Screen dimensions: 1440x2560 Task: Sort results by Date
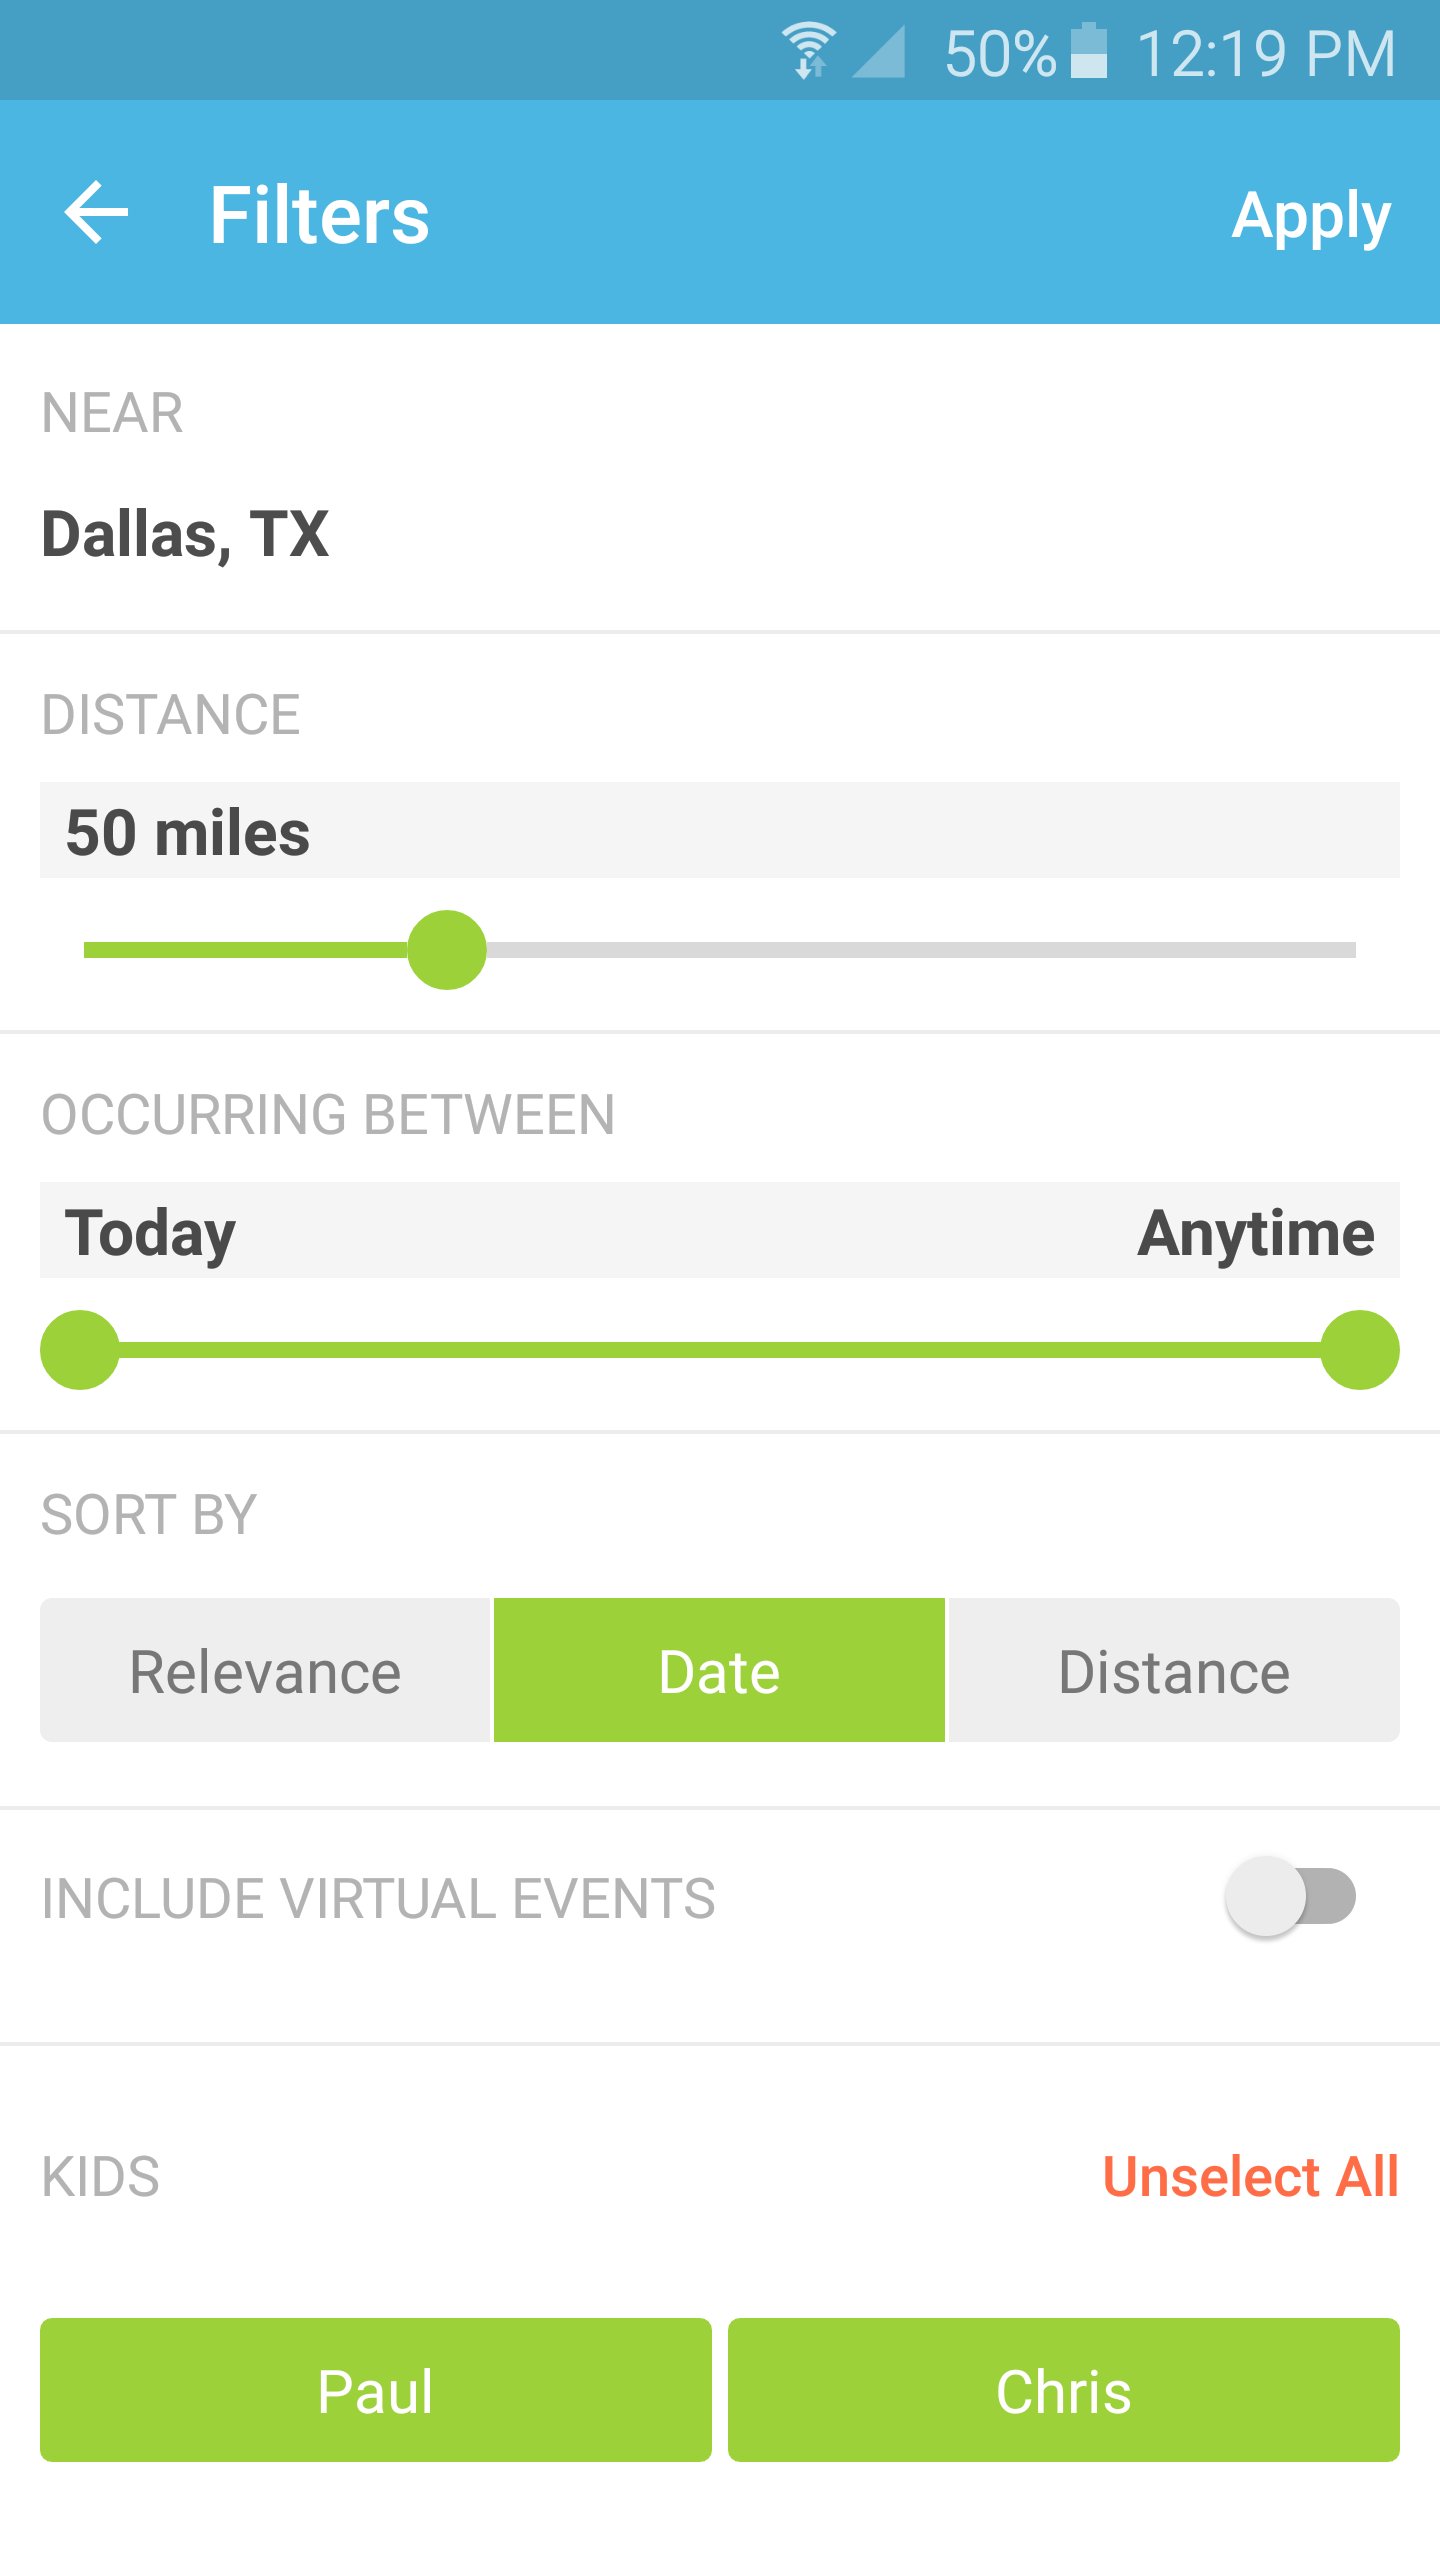point(719,1670)
